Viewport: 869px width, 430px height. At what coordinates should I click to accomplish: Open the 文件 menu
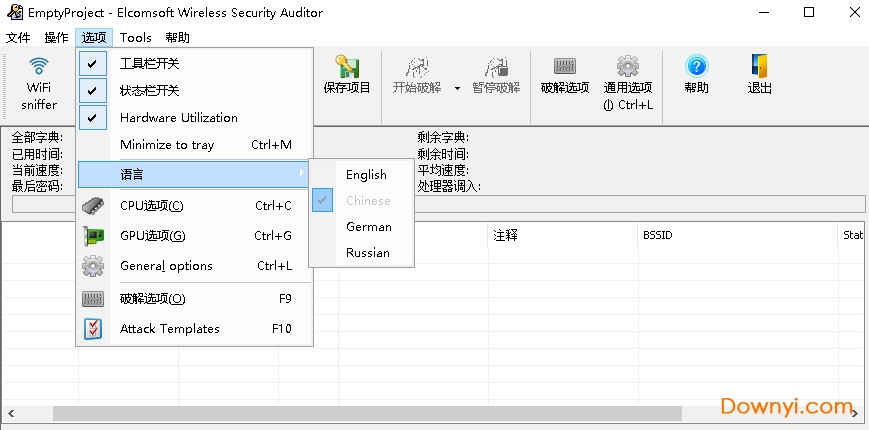click(x=18, y=38)
